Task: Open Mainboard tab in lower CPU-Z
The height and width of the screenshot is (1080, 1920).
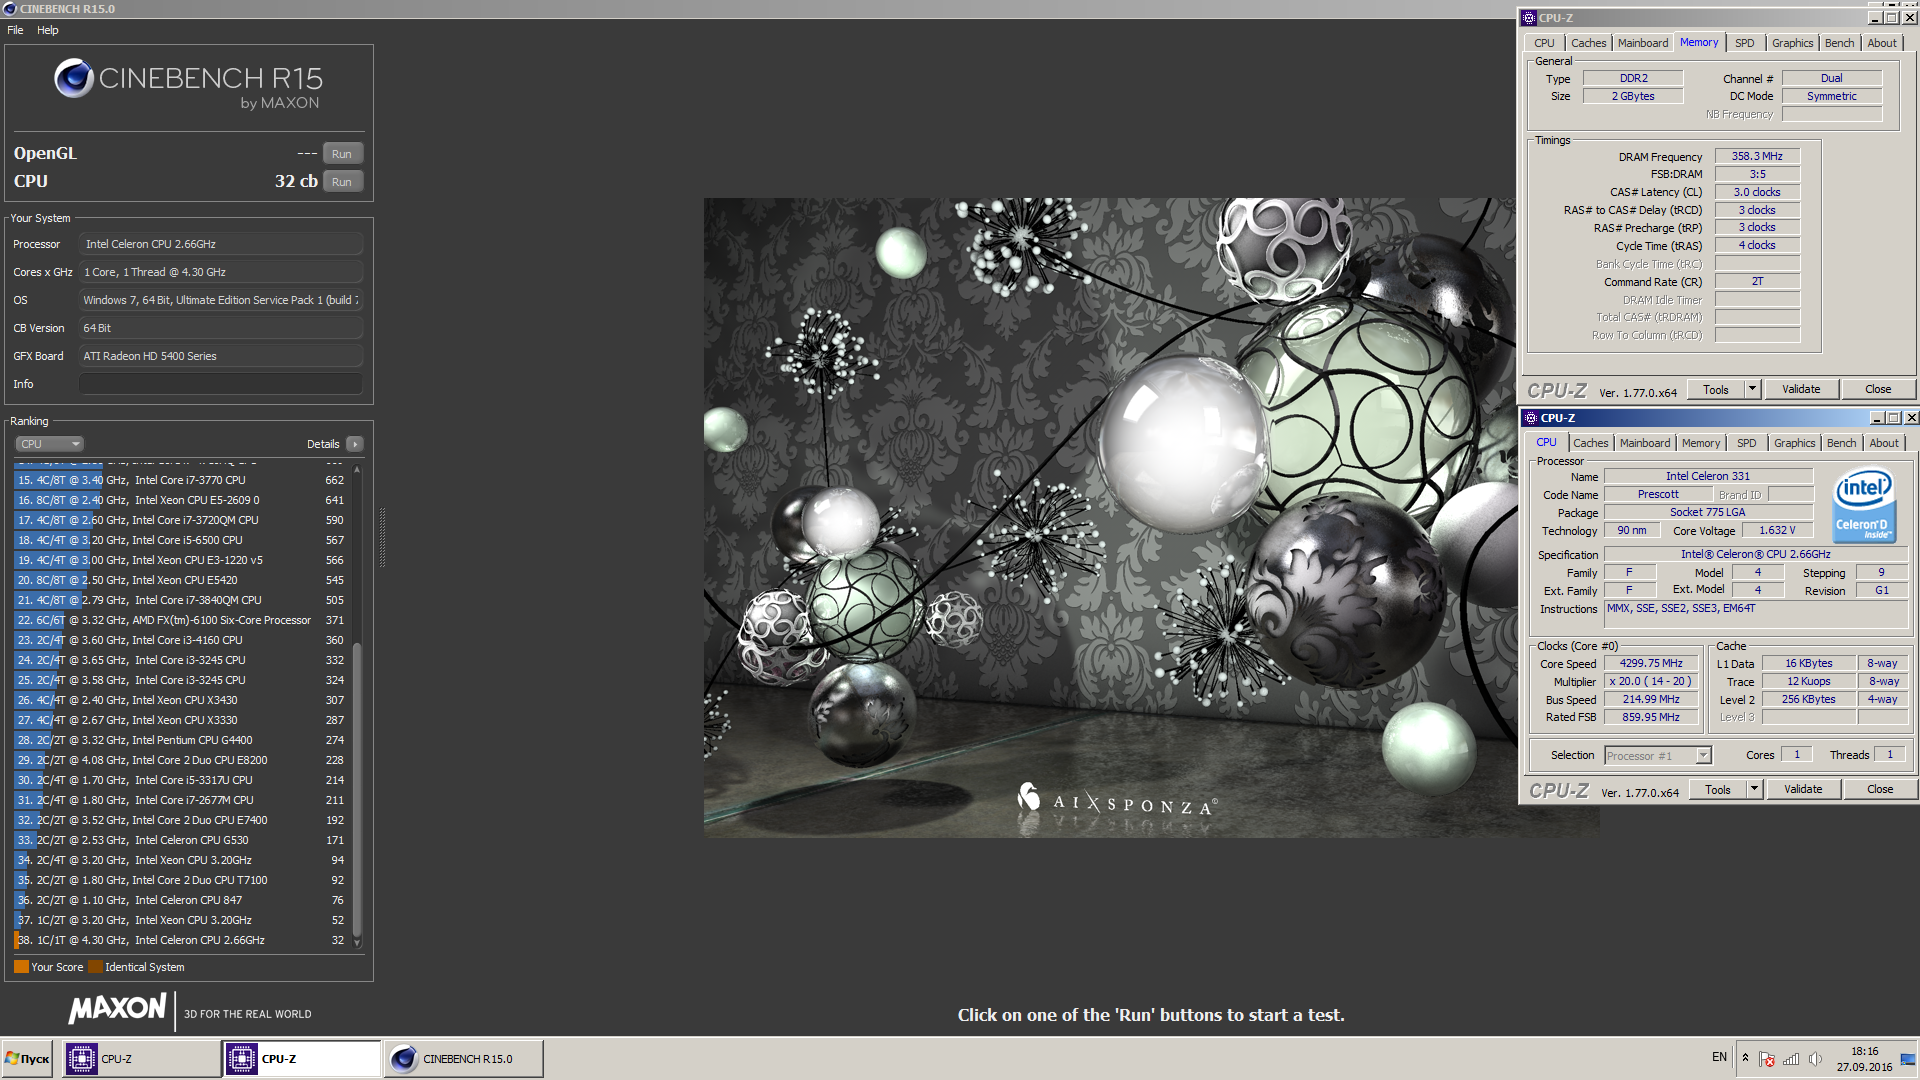Action: click(x=1644, y=443)
